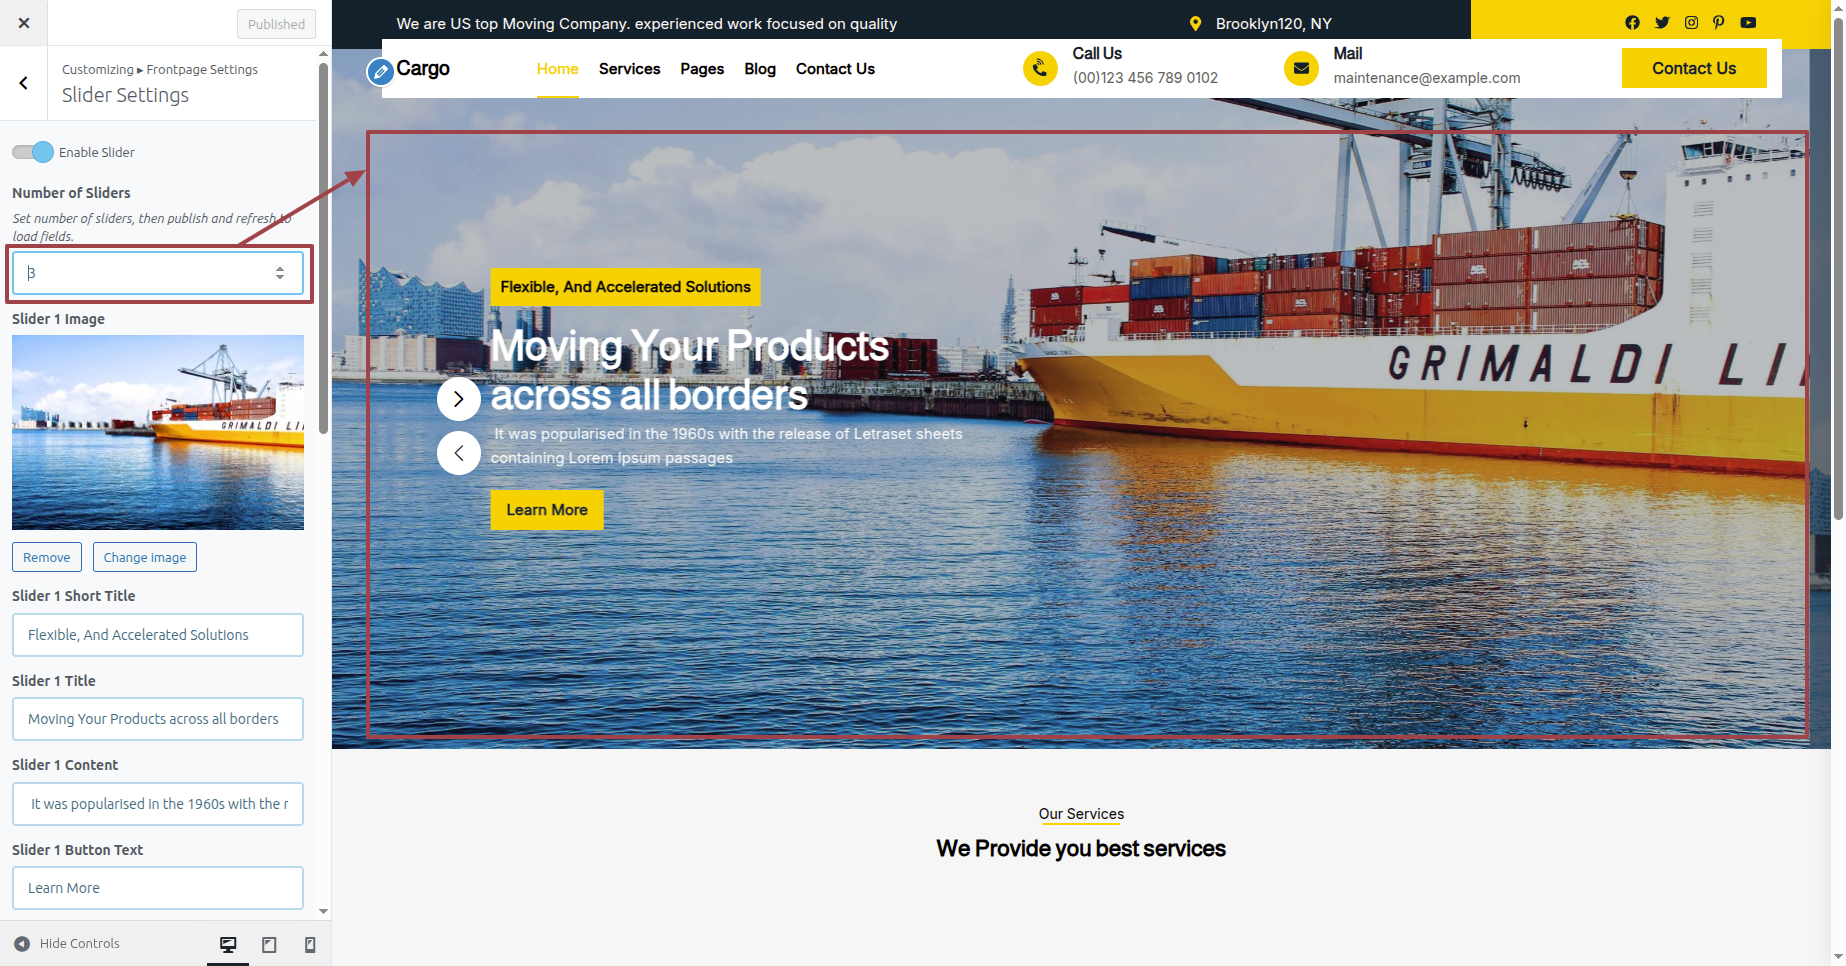This screenshot has height=966, width=1846.
Task: Go to previous slide arrow button
Action: (459, 453)
